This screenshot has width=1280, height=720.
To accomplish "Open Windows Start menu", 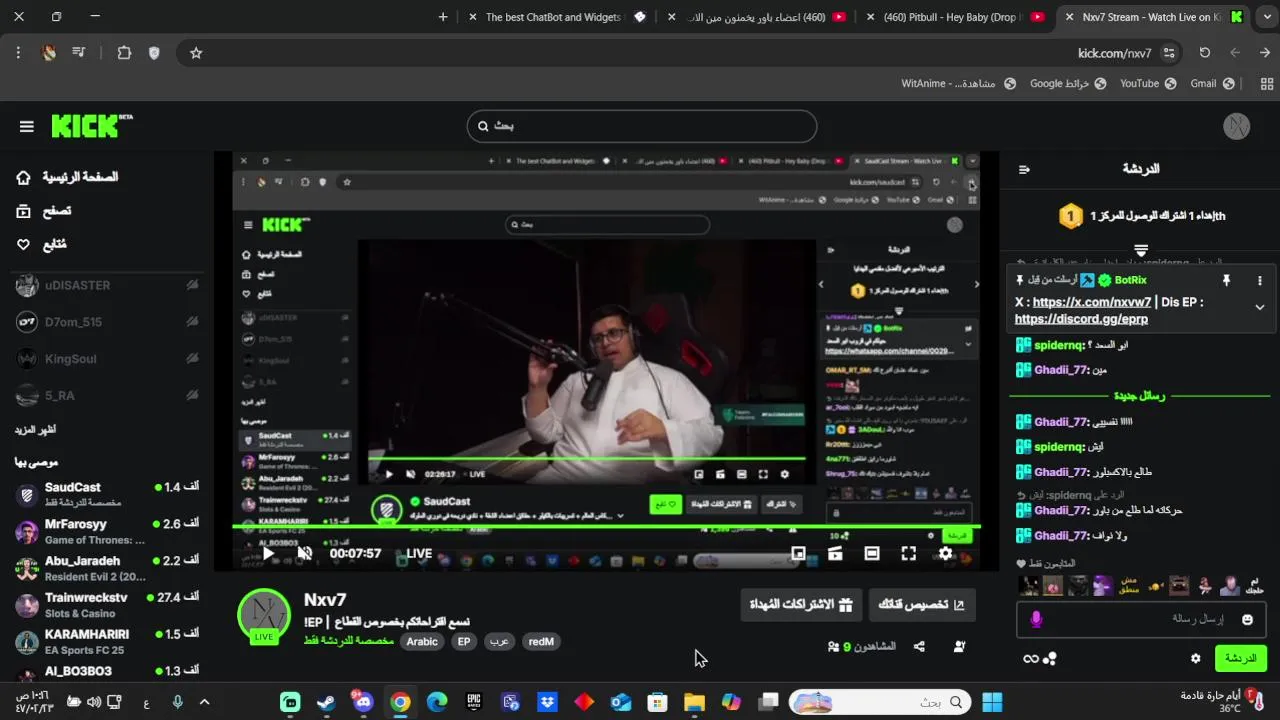I will coord(992,703).
